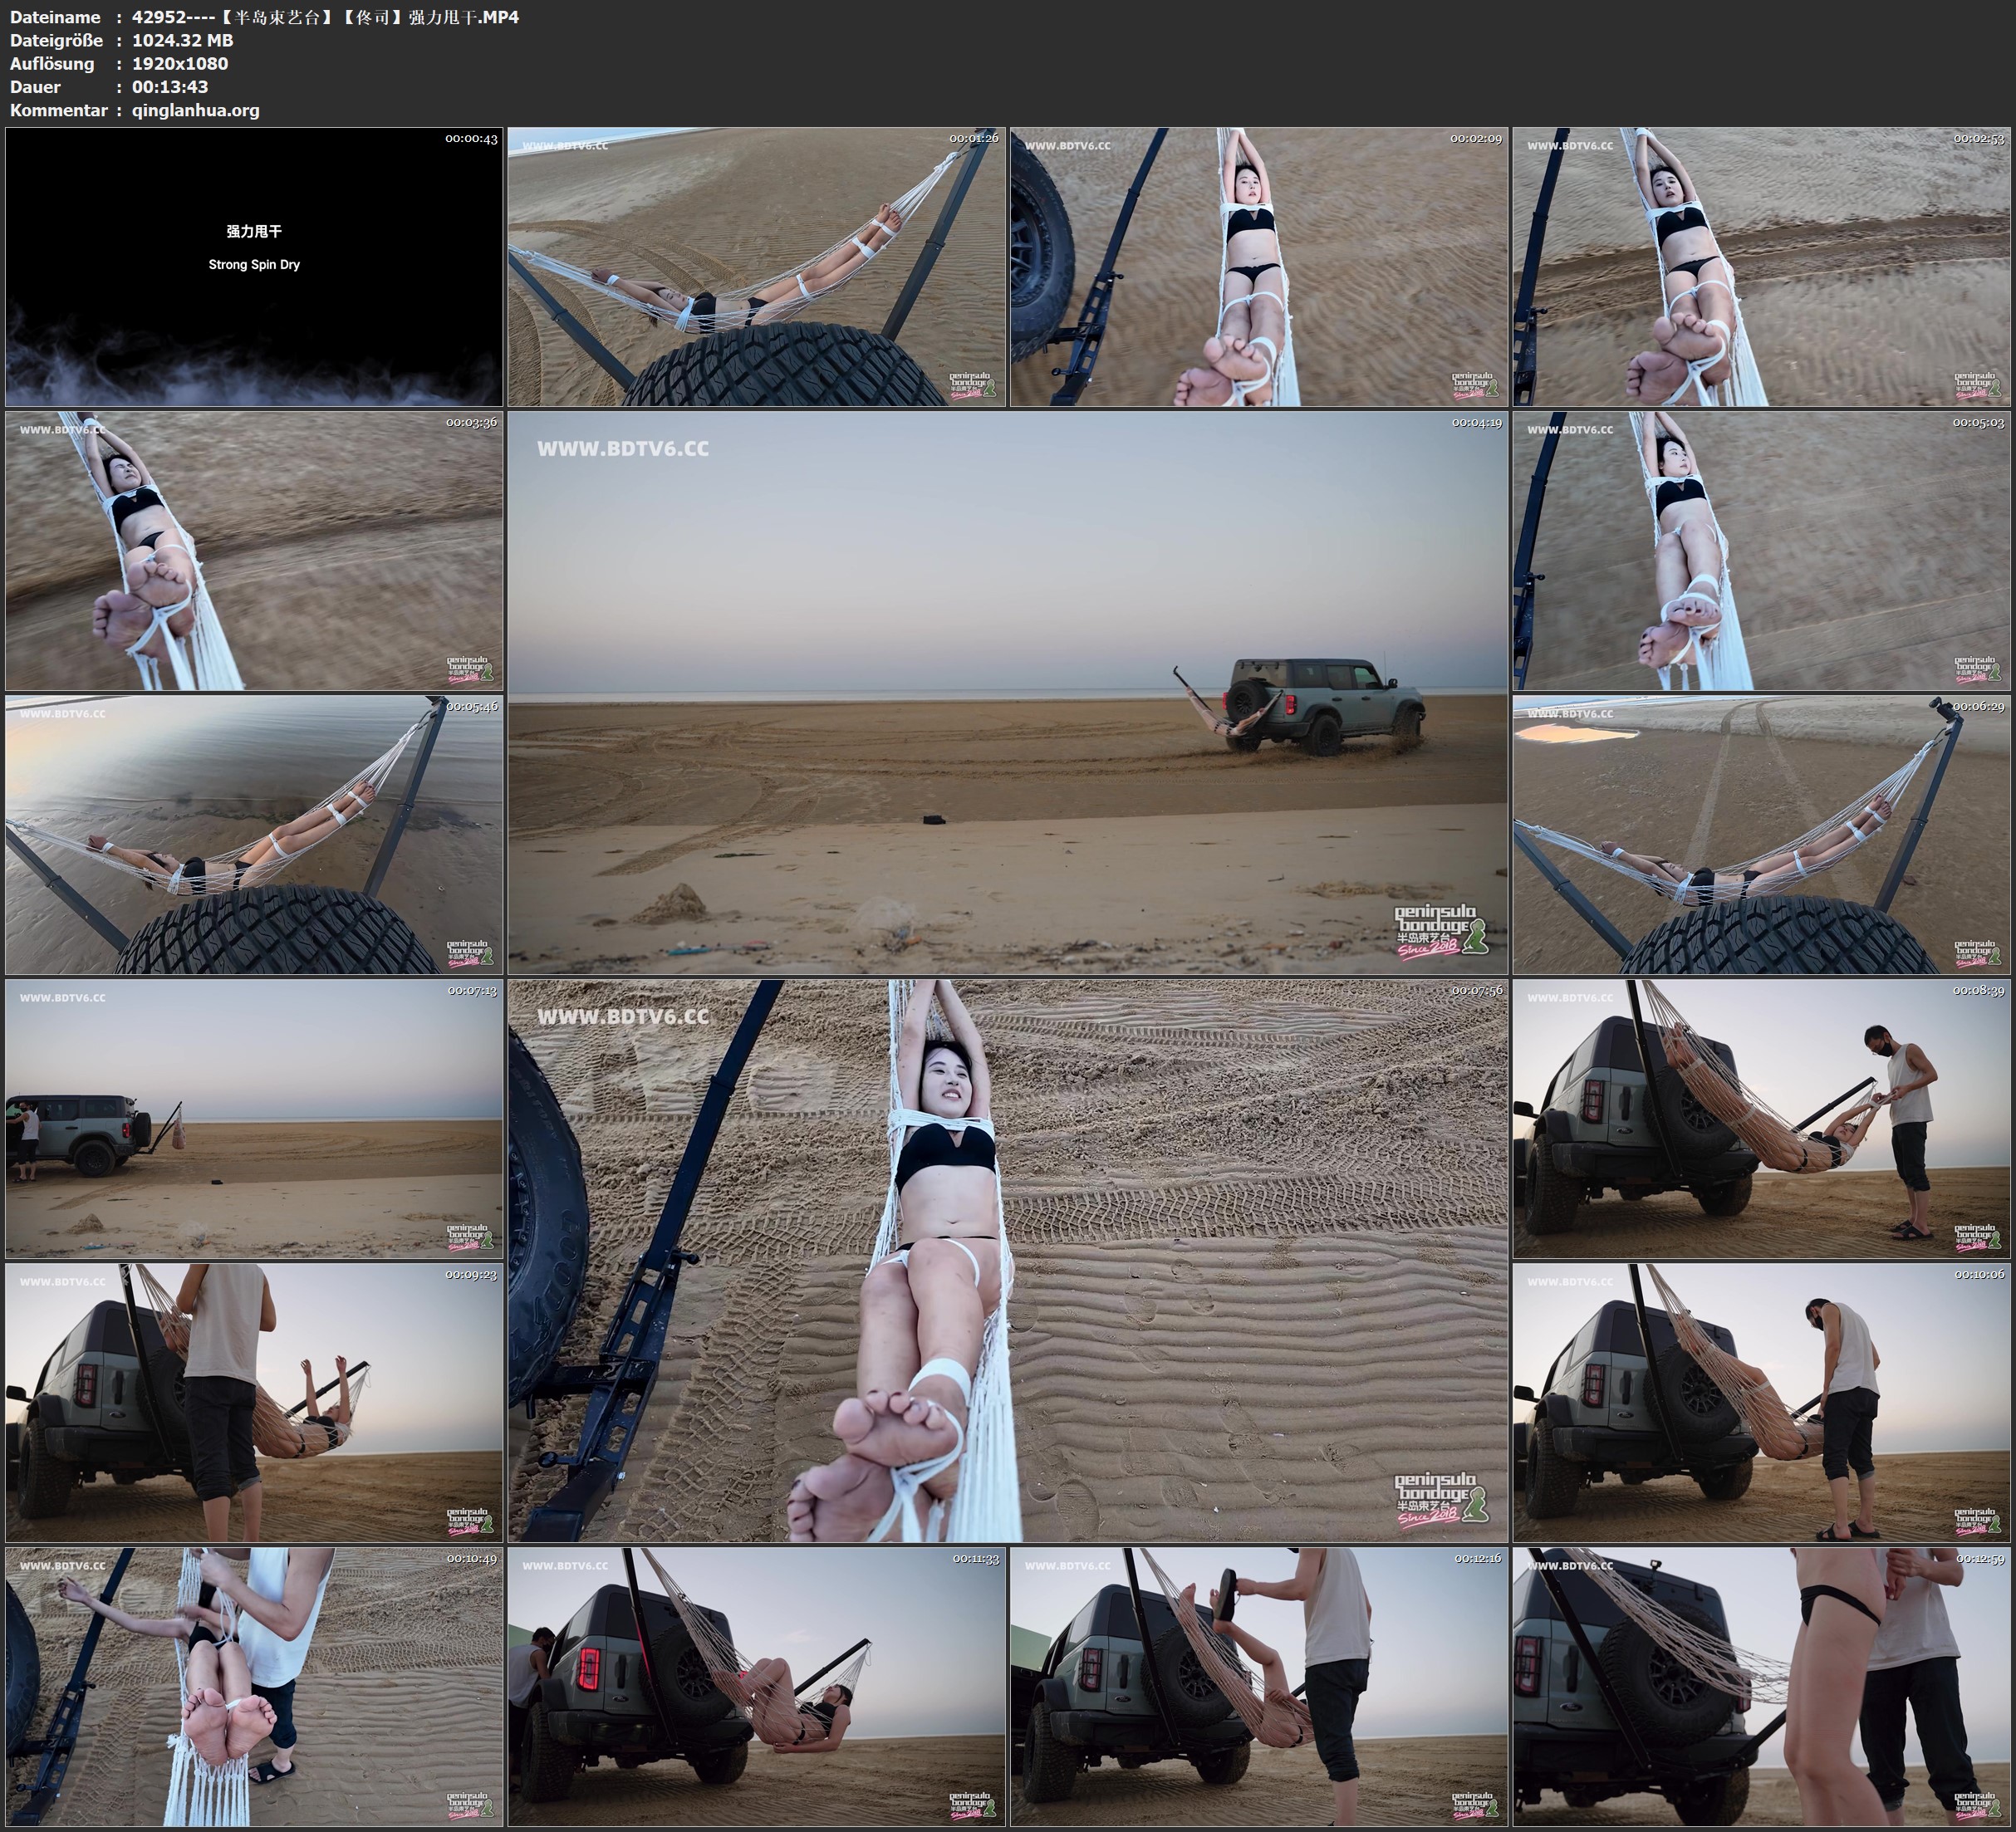Click the 1024.32 MB file size value

(182, 40)
